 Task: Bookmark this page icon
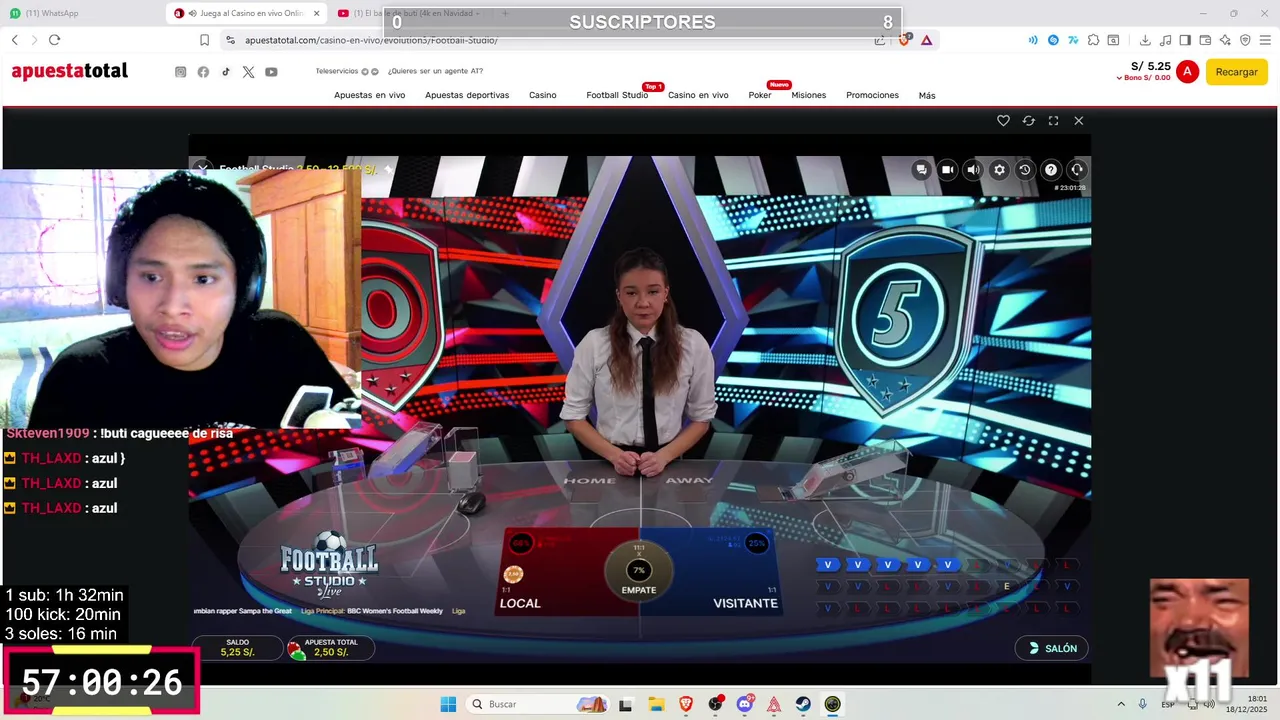pyautogui.click(x=204, y=40)
